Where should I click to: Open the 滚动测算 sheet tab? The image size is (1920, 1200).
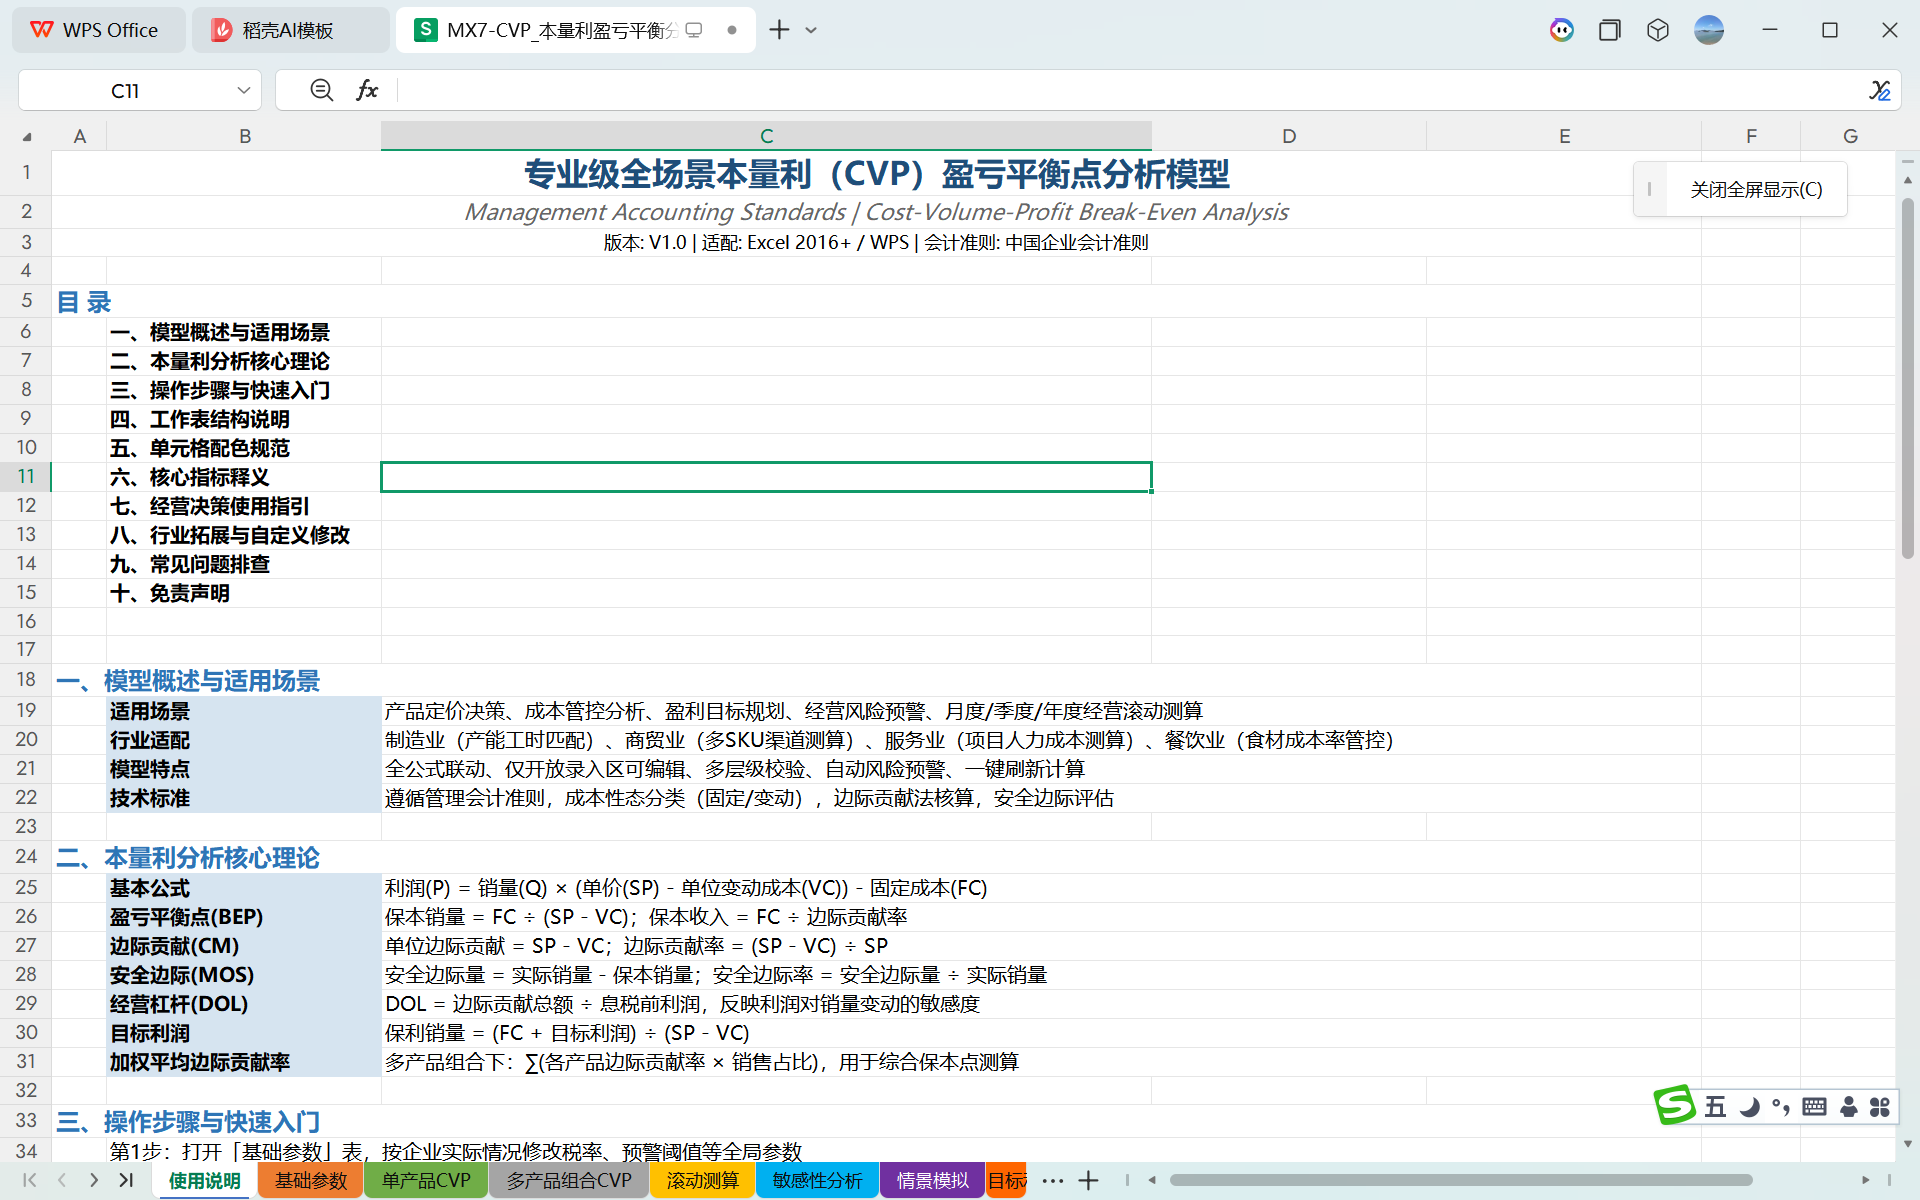pyautogui.click(x=703, y=1180)
